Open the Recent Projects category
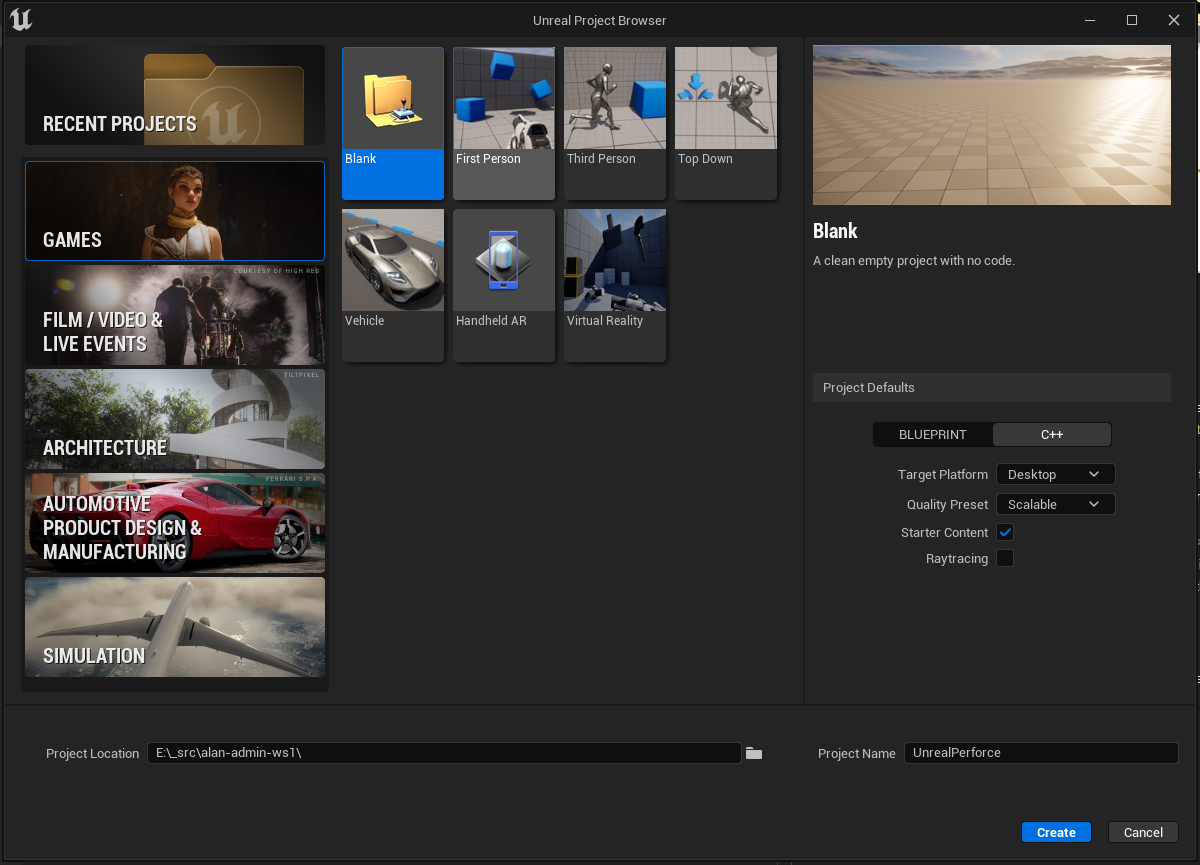 point(175,95)
